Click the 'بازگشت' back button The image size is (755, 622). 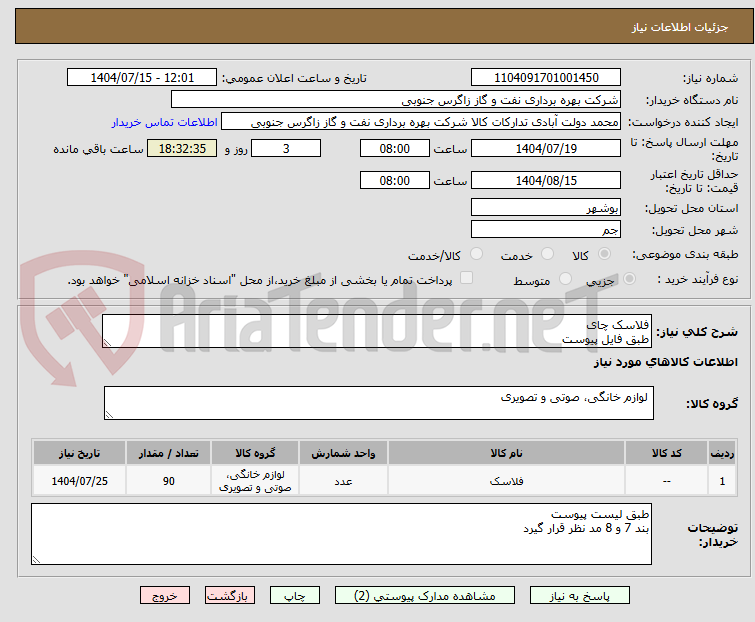pos(230,595)
